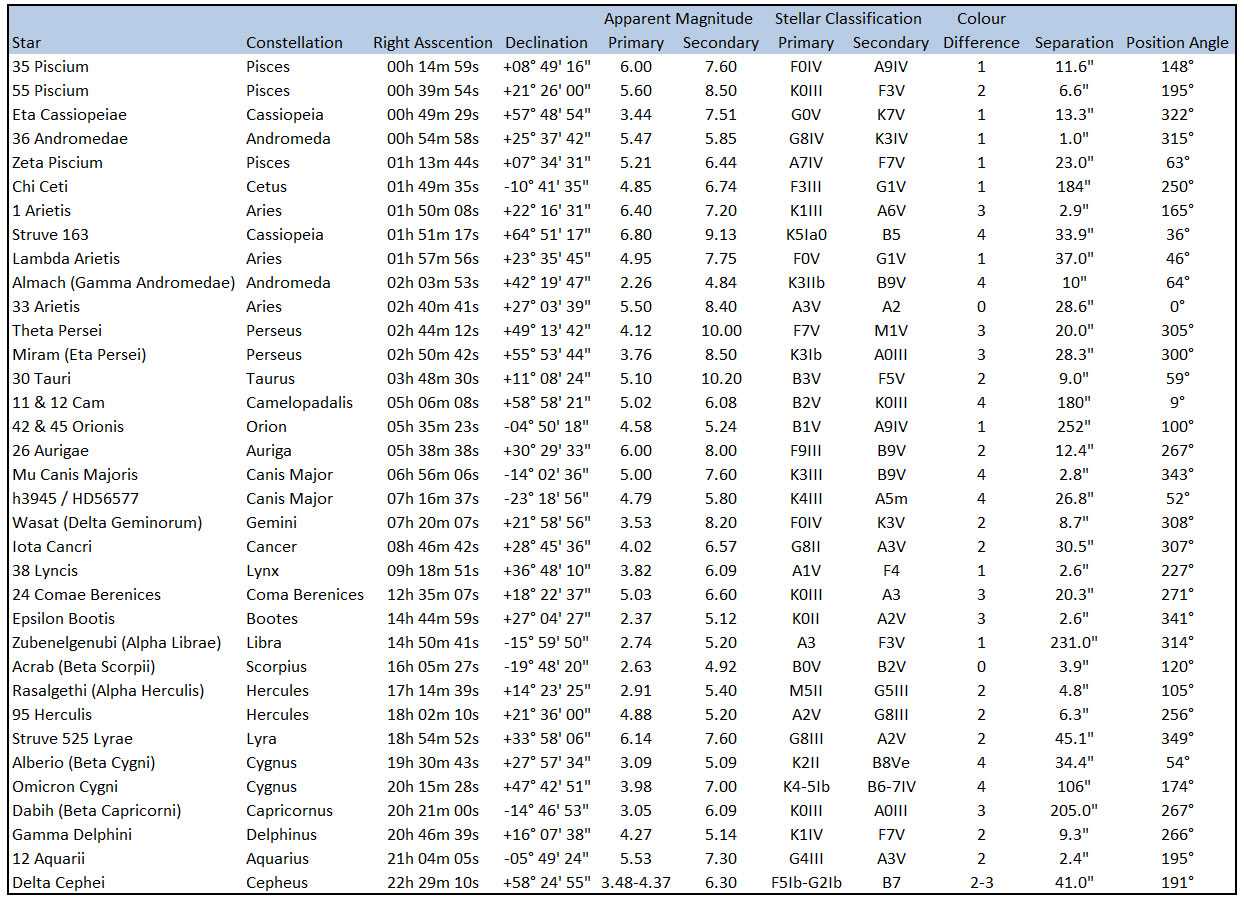Viewport: 1244px width, 903px height.
Task: Select the 'Chi Ceti' cell
Action: [x=40, y=187]
